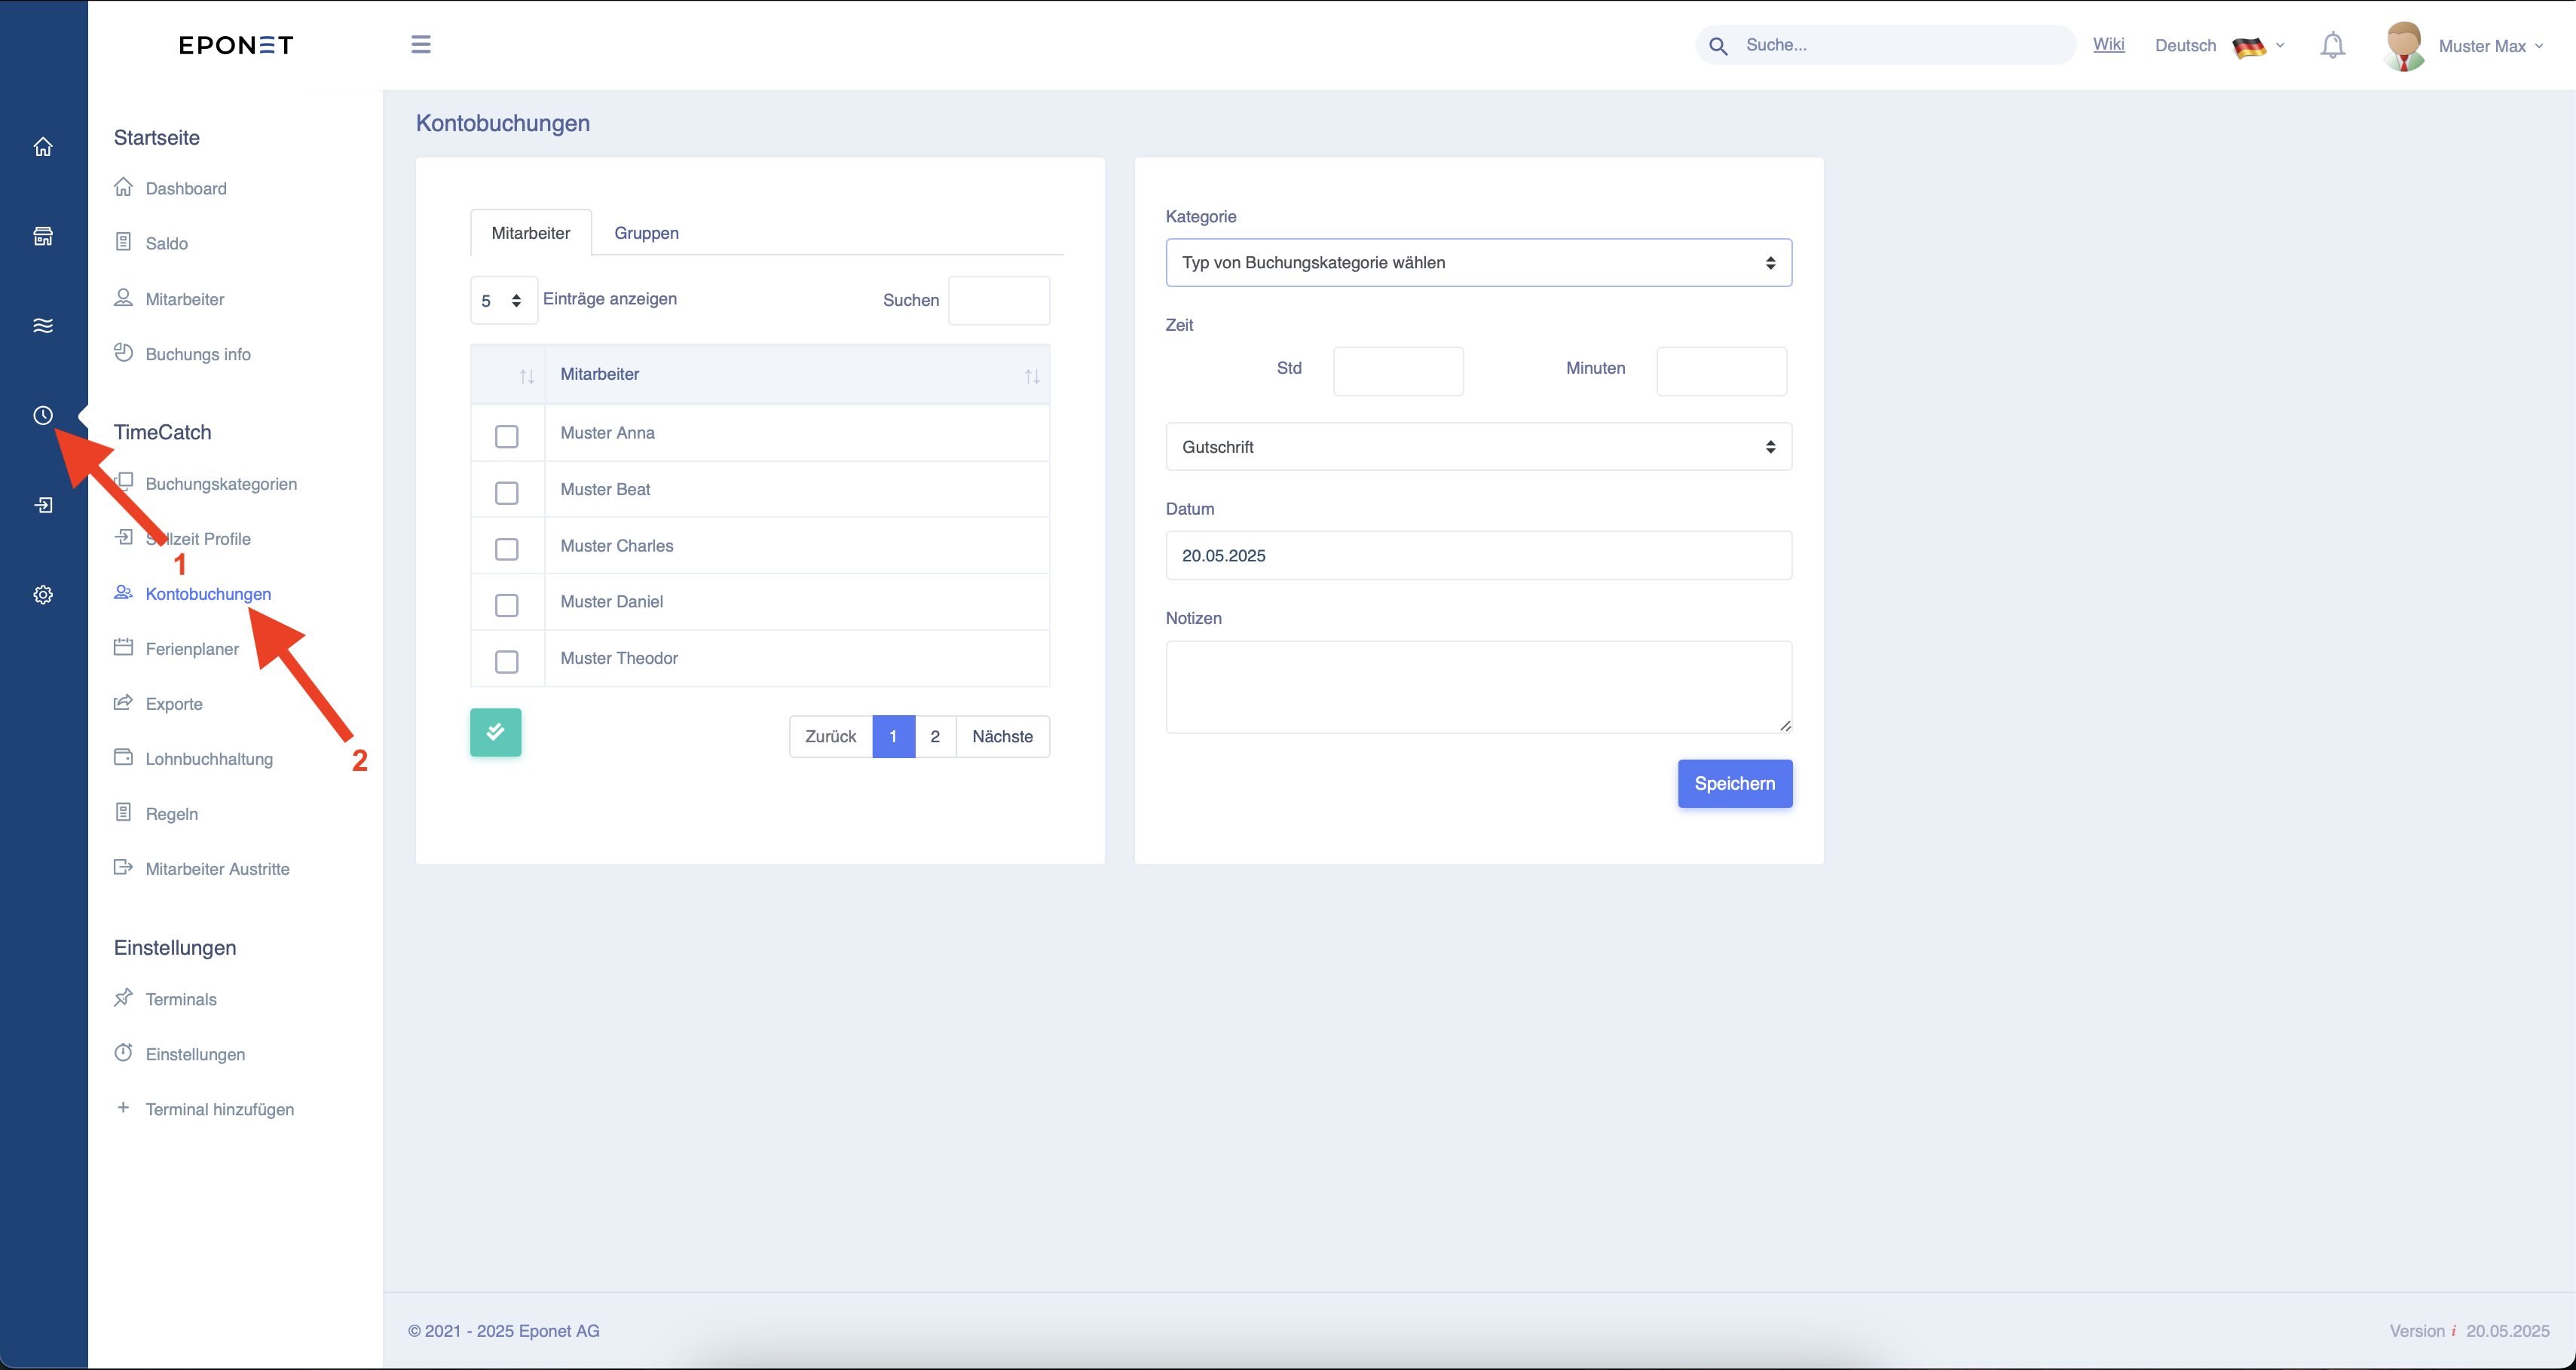Select the Muster Charles checkbox

coord(507,549)
